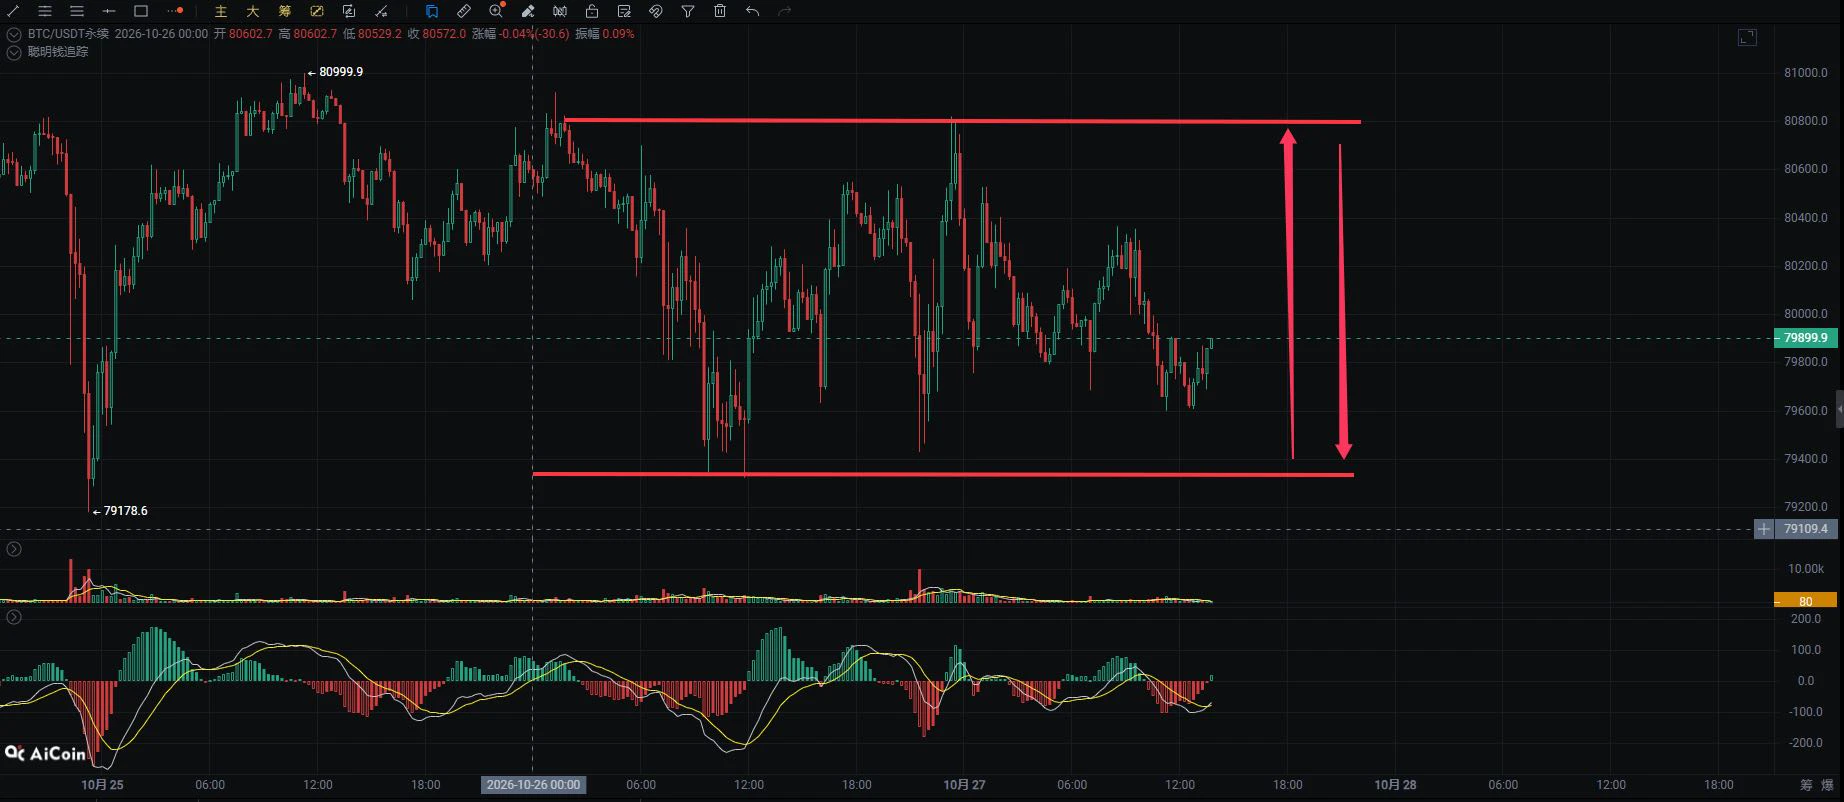Click the 筹 button at bottom right
This screenshot has height=802, width=1844.
(1806, 785)
